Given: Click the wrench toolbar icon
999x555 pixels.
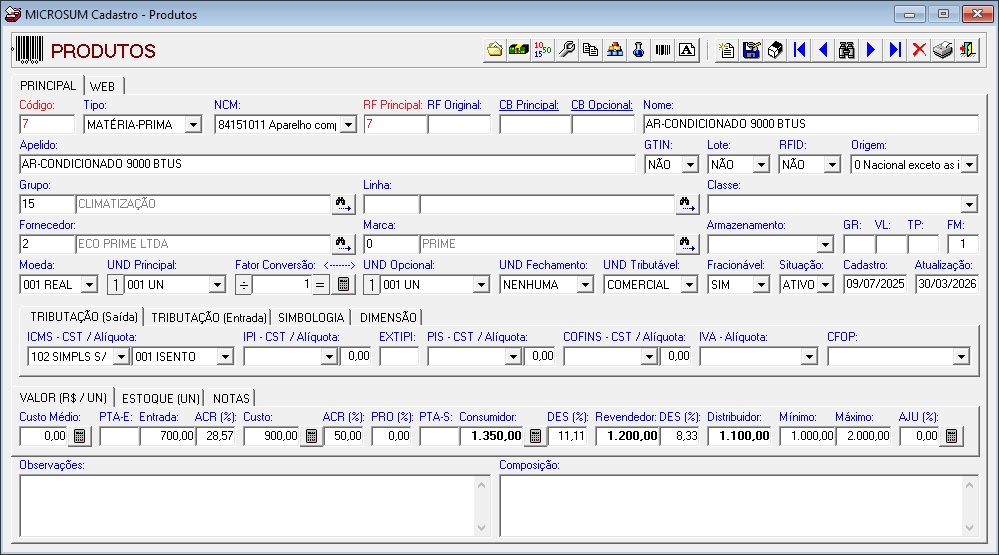Looking at the screenshot, I should [566, 50].
